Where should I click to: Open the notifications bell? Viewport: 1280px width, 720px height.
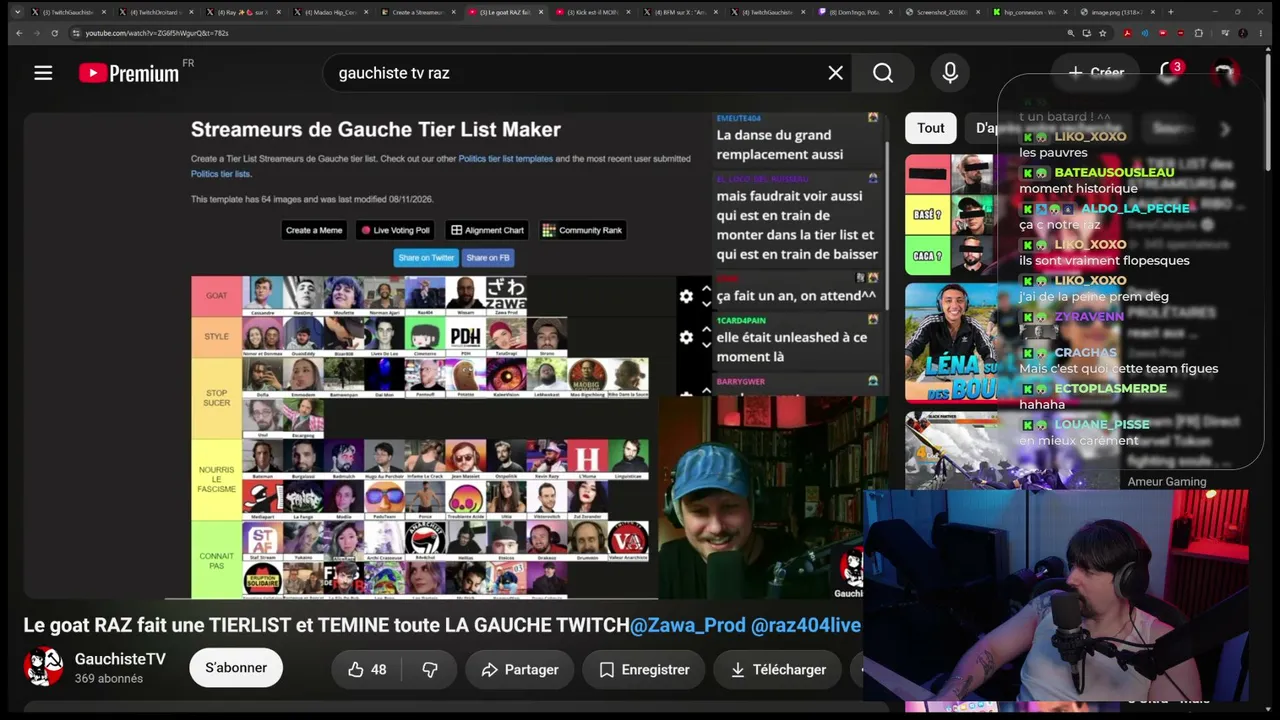(1168, 72)
